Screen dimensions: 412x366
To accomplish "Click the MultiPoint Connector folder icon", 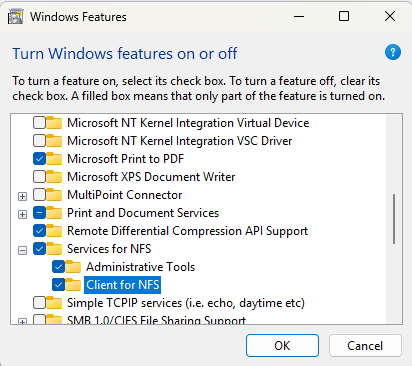I will point(54,195).
